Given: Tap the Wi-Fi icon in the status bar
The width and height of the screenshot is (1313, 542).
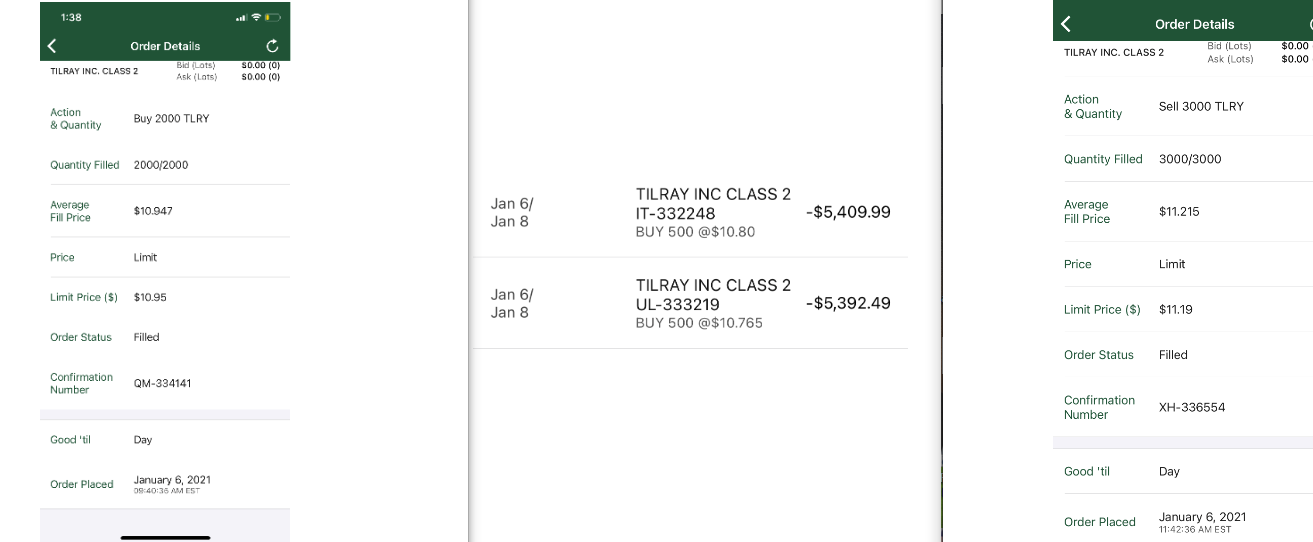Looking at the screenshot, I should point(256,18).
